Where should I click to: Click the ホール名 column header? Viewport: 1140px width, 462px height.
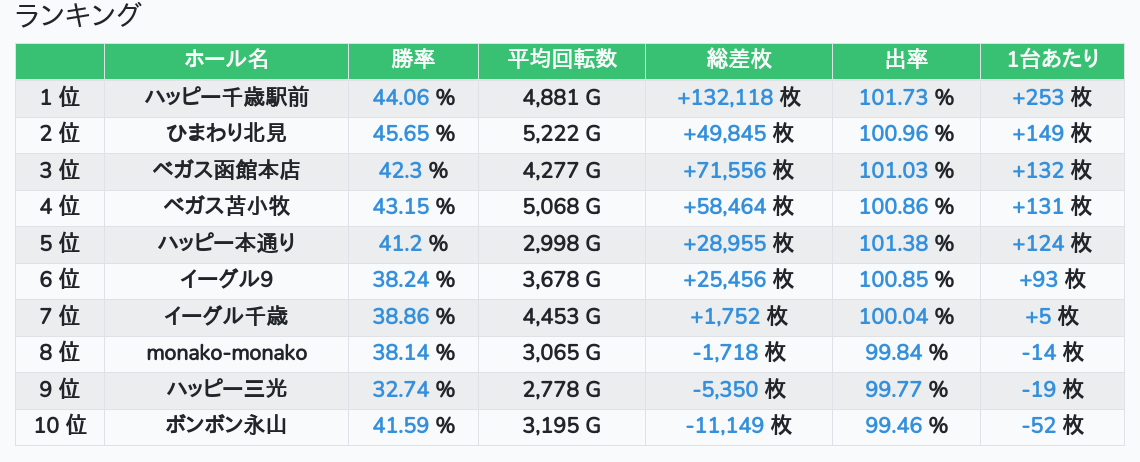(226, 60)
